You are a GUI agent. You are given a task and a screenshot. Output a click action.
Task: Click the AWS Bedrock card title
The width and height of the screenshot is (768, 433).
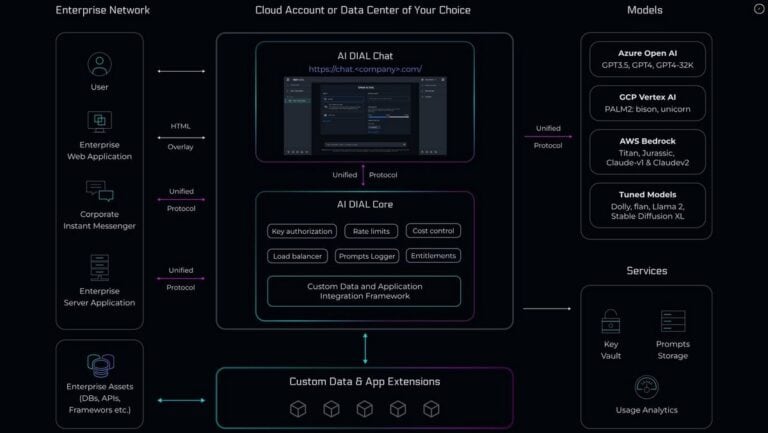pos(648,141)
